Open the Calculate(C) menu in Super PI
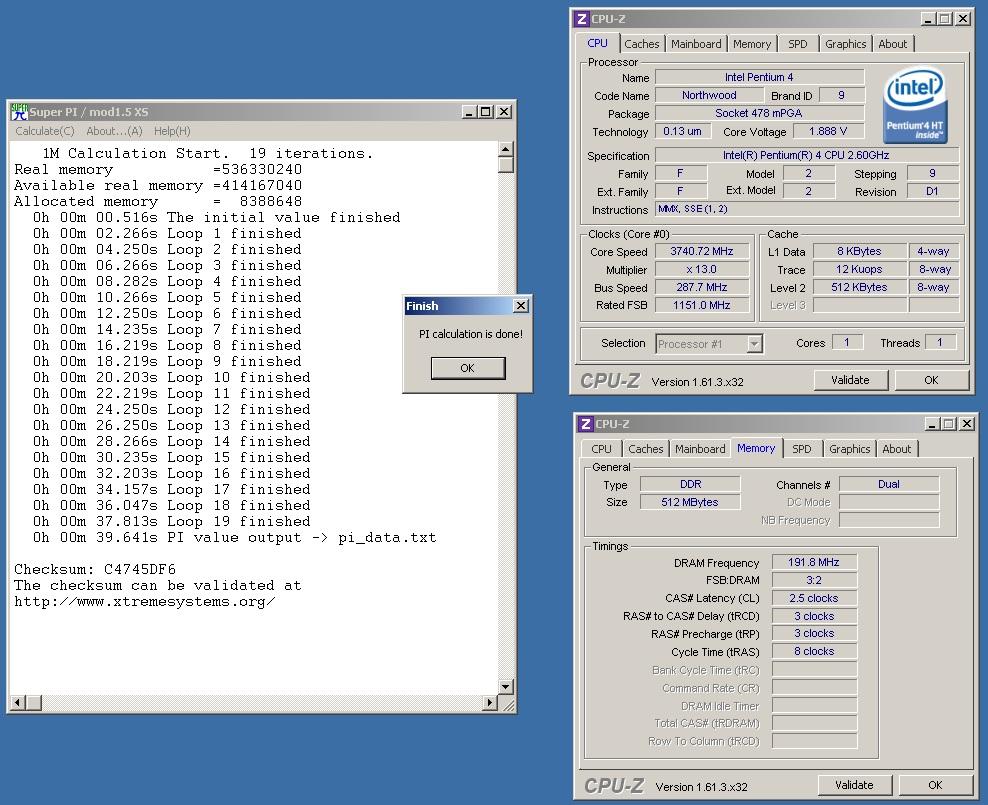This screenshot has width=988, height=805. tap(45, 131)
